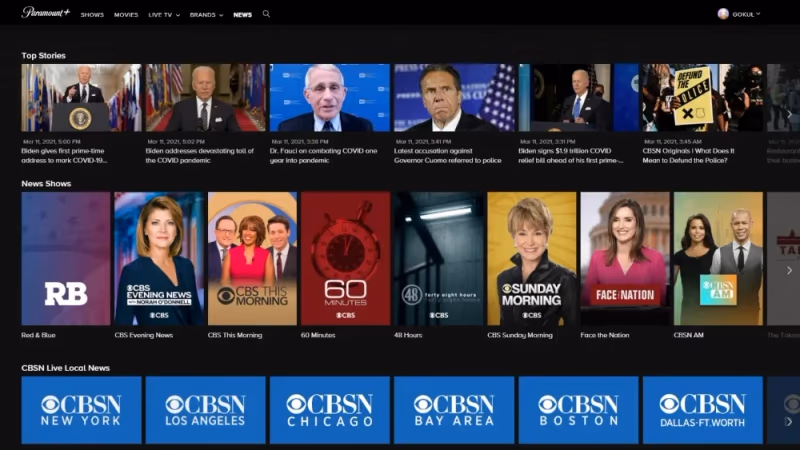Viewport: 800px width, 450px height.
Task: Open the CBS This Morning poster
Action: point(252,258)
